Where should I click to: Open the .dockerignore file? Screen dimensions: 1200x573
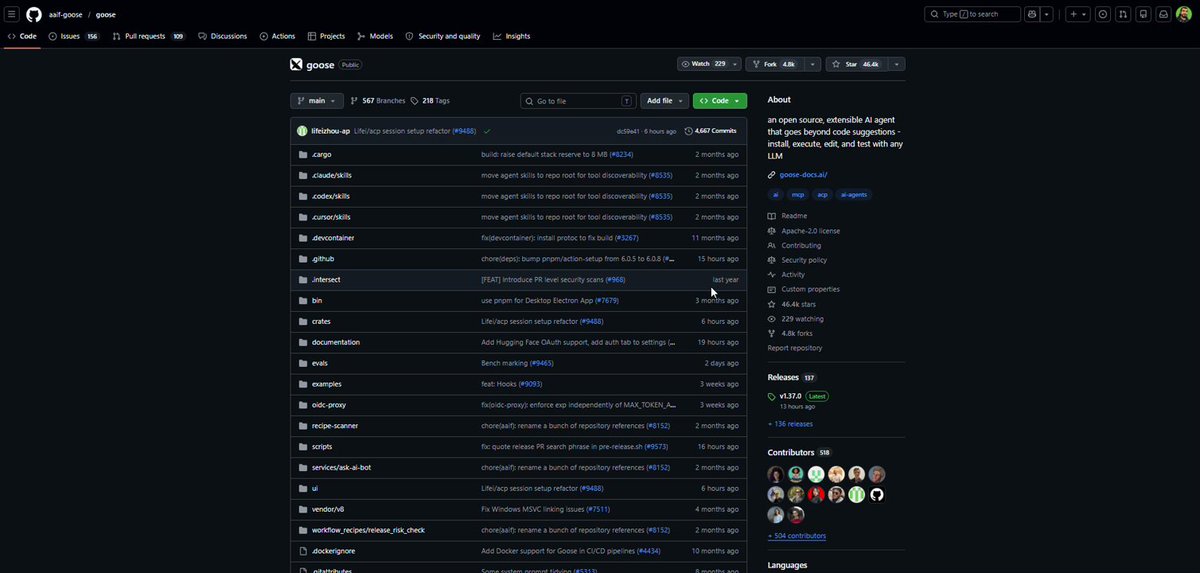point(333,551)
